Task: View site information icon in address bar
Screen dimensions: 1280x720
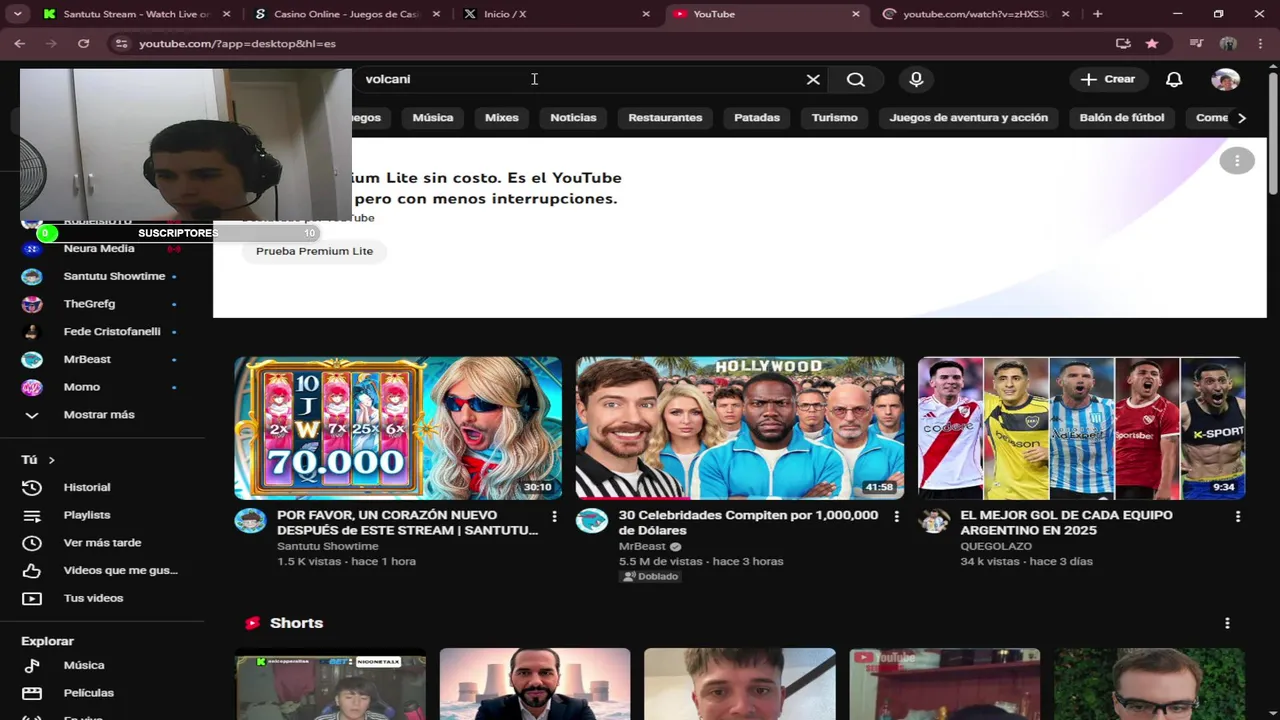Action: tap(122, 44)
